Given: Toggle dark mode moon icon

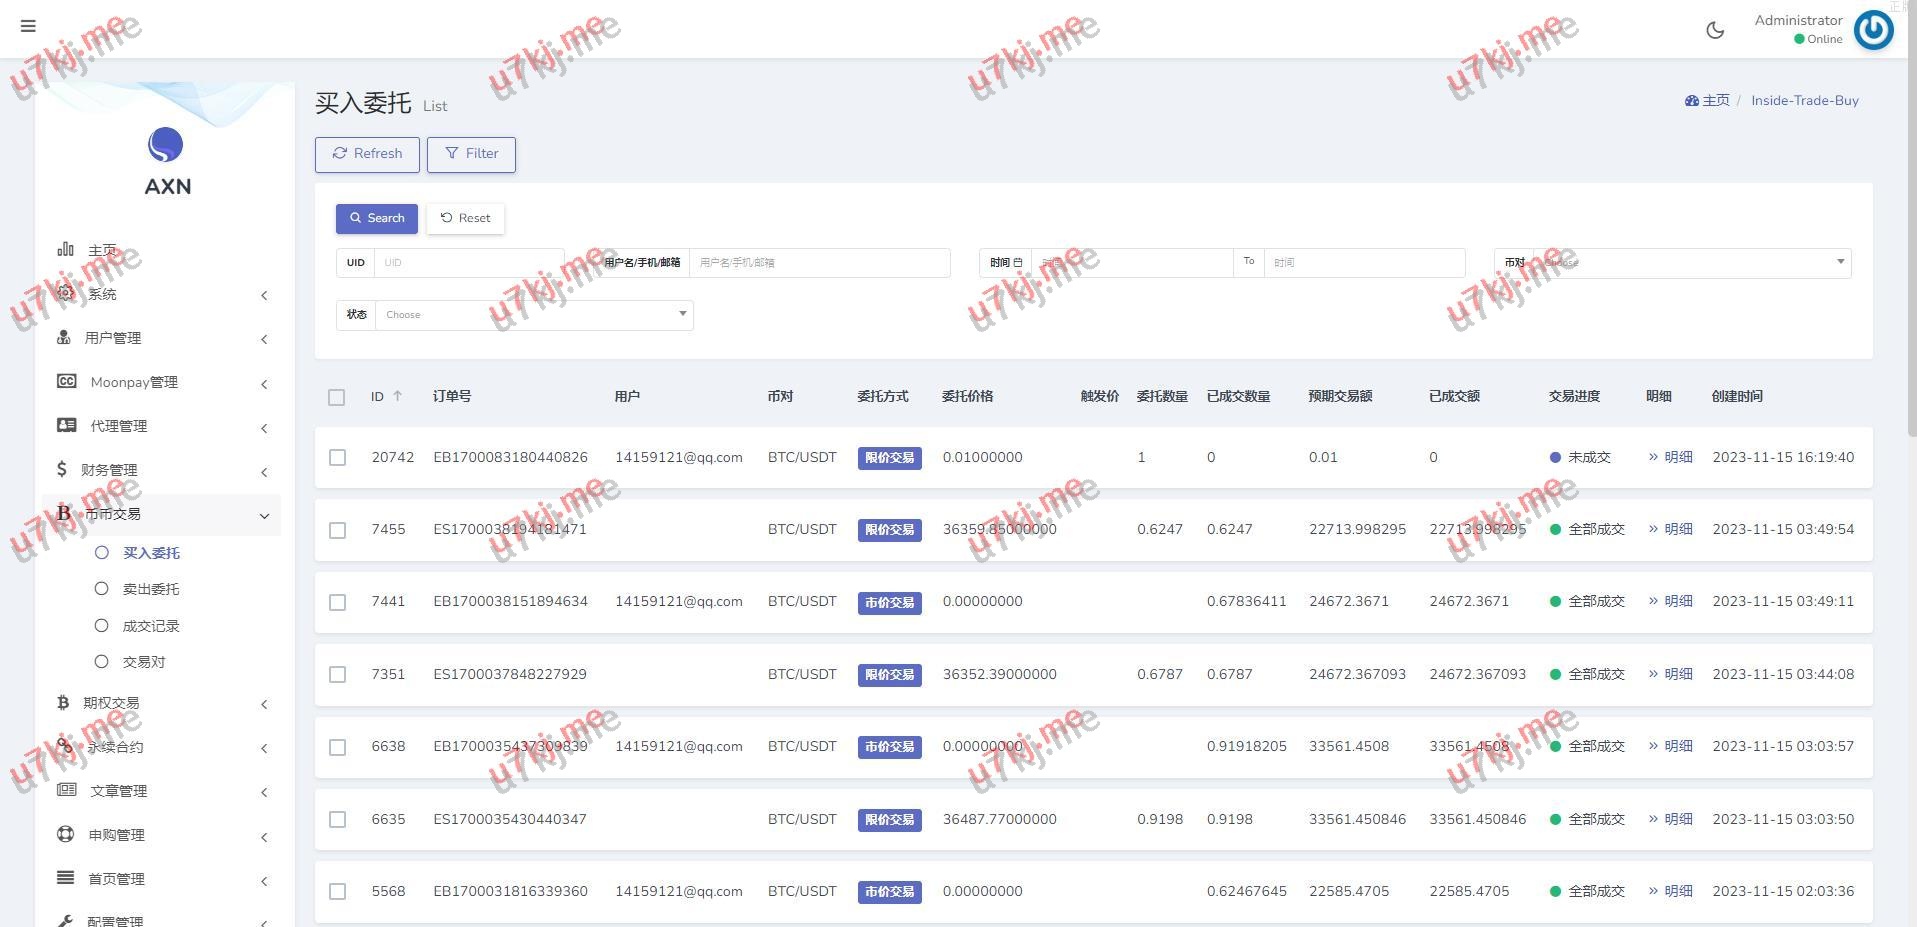Looking at the screenshot, I should (x=1714, y=30).
